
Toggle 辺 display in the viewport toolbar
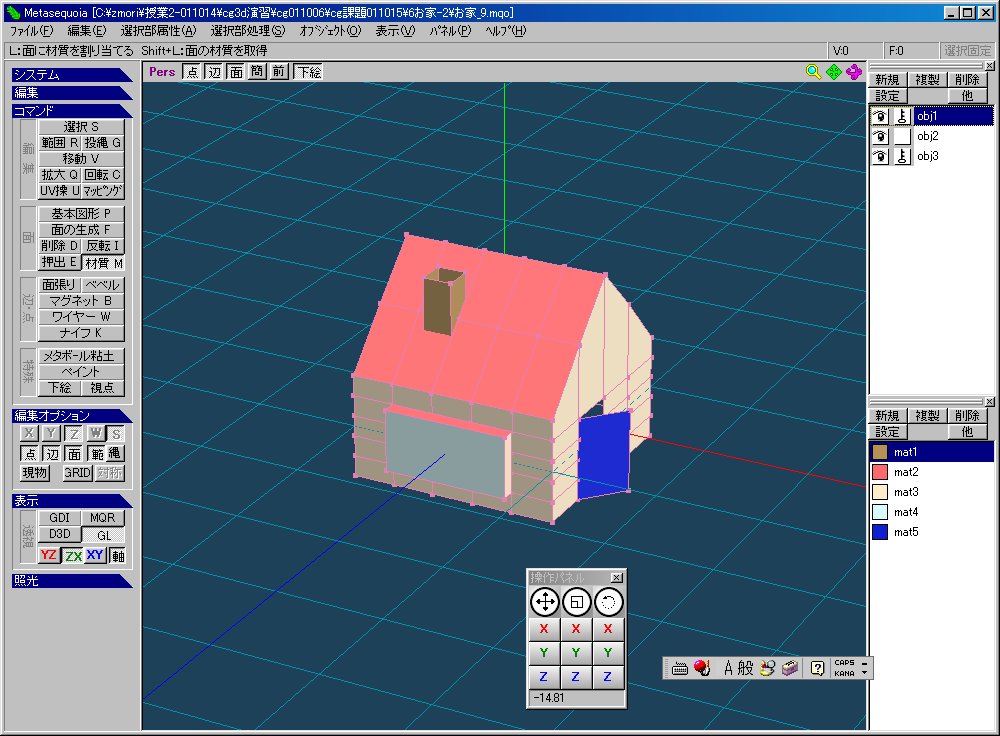(214, 72)
